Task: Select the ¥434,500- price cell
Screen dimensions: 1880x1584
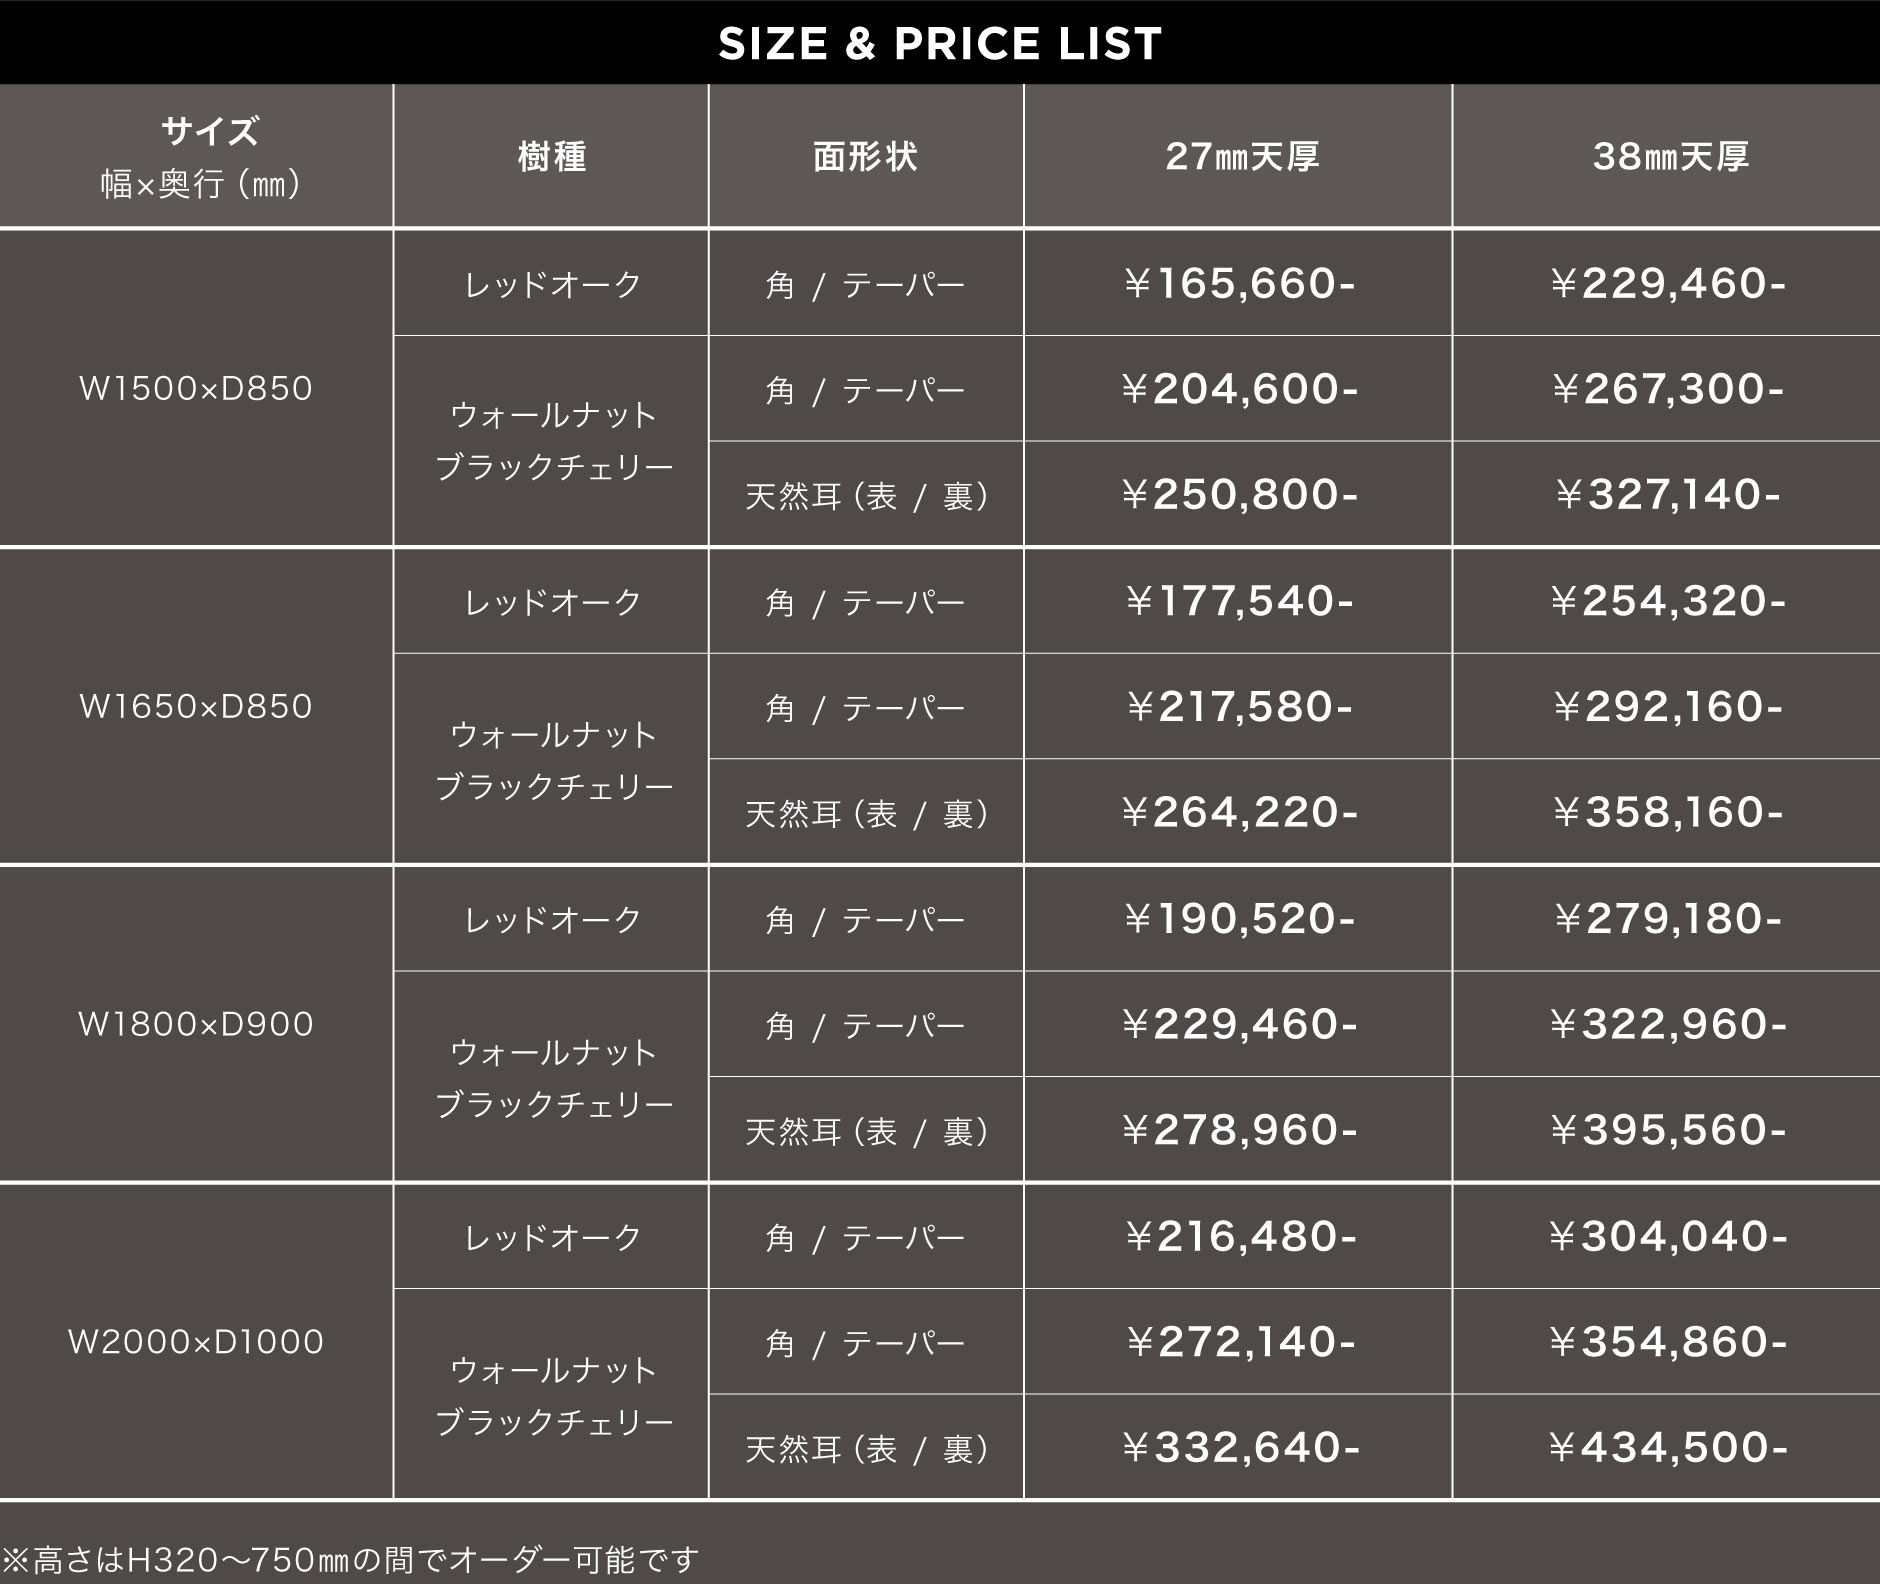Action: coord(1667,1447)
